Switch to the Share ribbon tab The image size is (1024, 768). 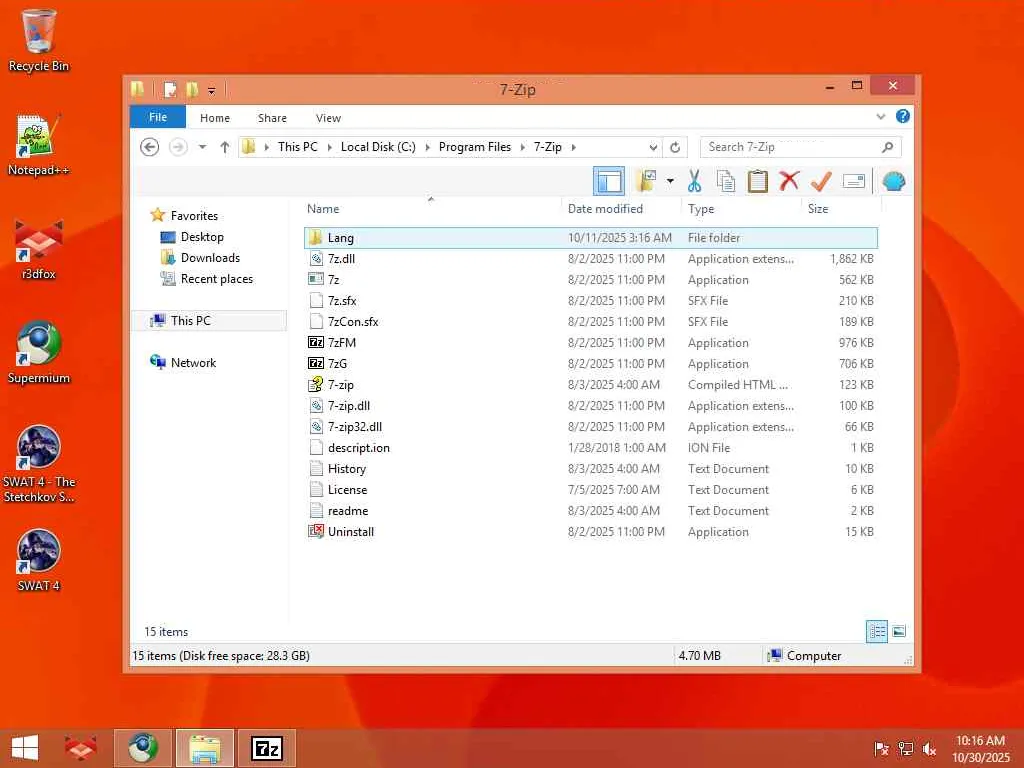[x=272, y=118]
